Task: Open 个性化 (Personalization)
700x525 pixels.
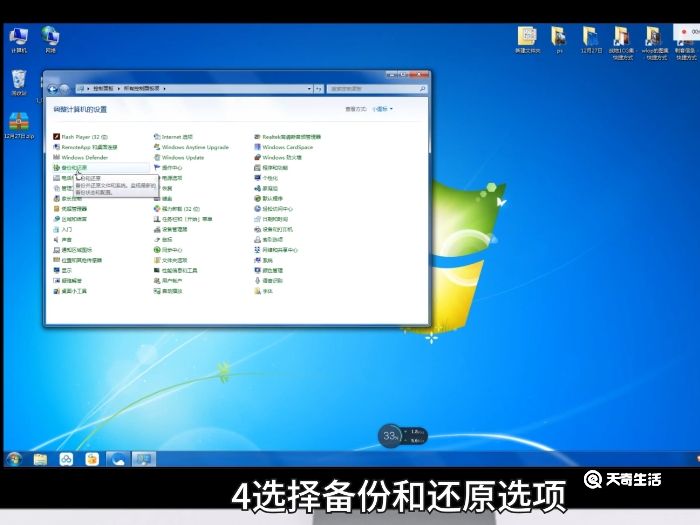Action: click(x=266, y=178)
